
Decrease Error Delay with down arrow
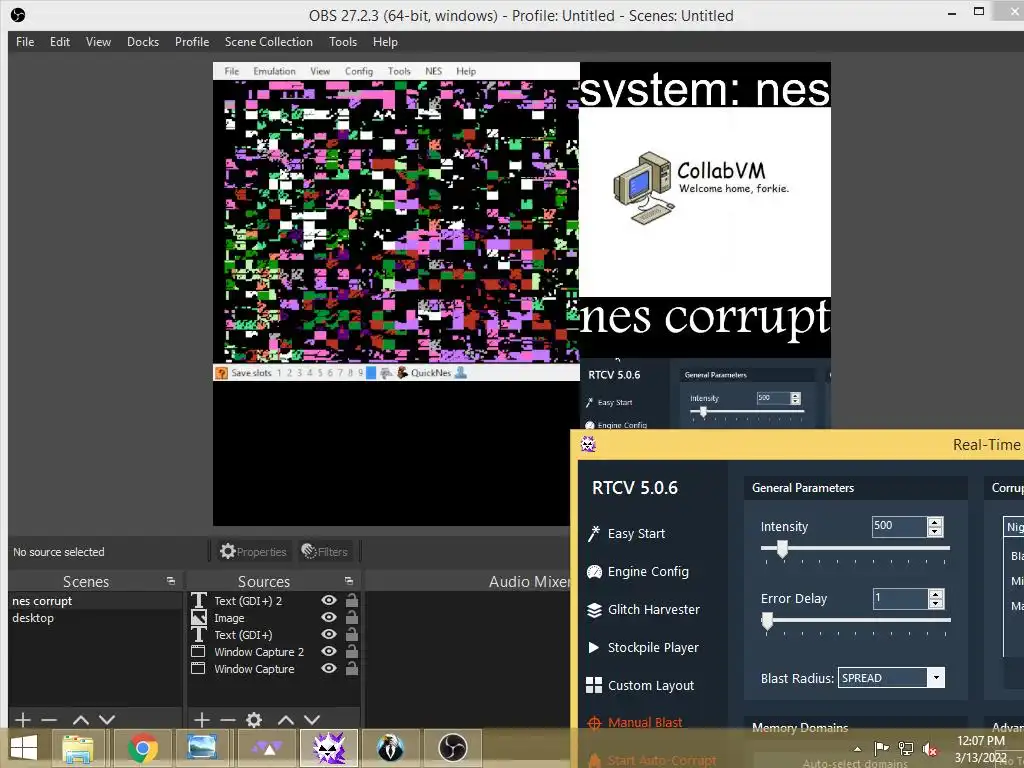pos(936,603)
